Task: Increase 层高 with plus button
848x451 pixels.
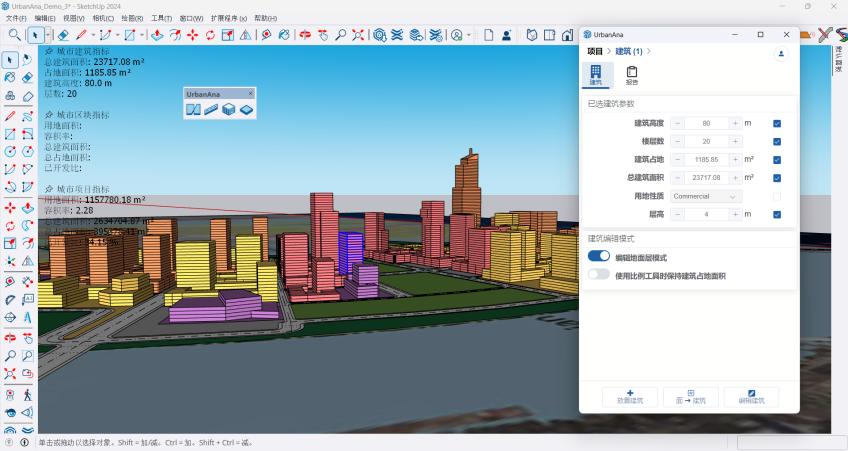Action: pyautogui.click(x=735, y=214)
